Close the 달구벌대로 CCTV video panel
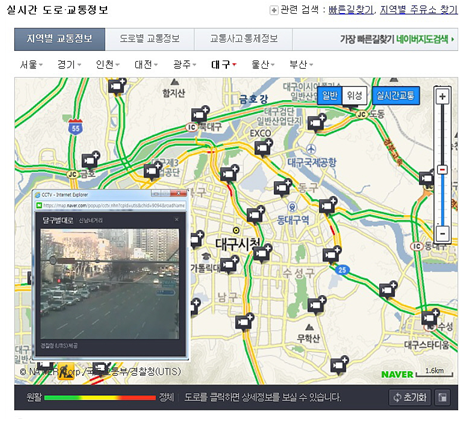Image resolution: width=470 pixels, height=421 pixels. point(177,219)
